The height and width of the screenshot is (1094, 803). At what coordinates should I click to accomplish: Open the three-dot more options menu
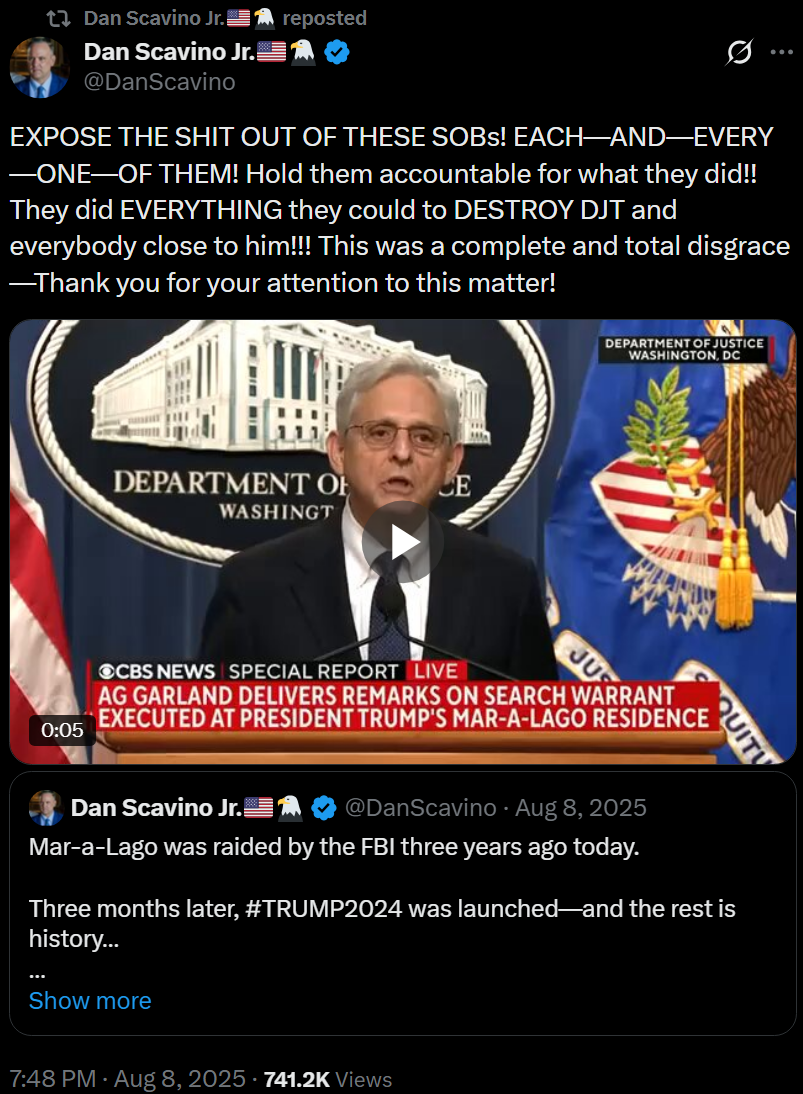coord(781,52)
